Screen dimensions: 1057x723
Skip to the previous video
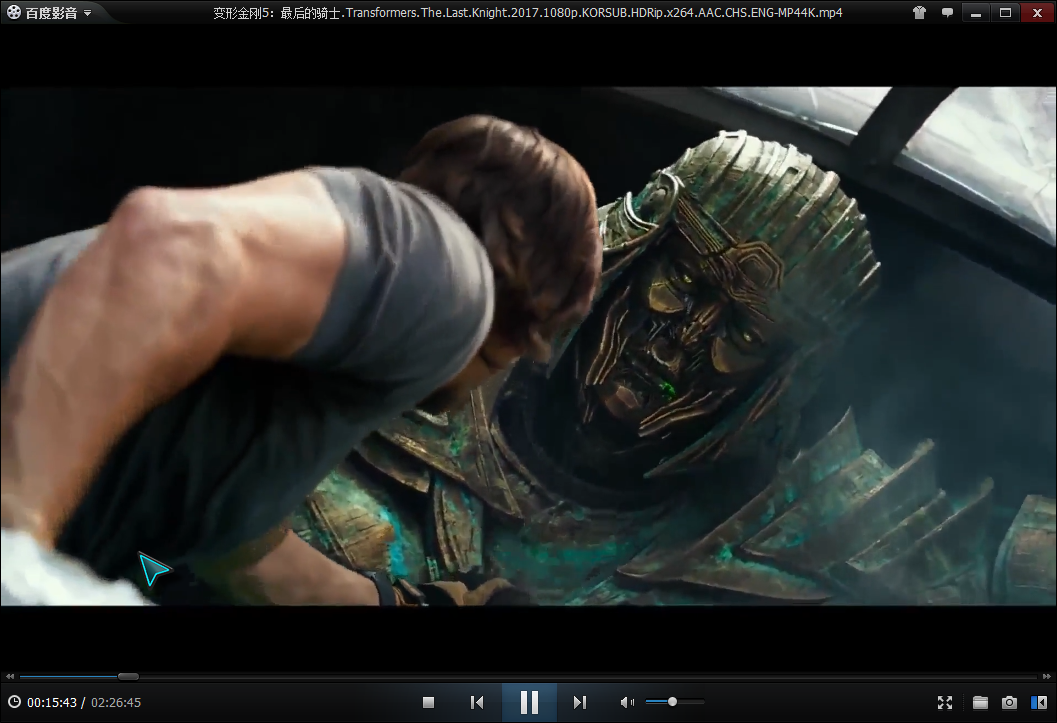click(477, 702)
